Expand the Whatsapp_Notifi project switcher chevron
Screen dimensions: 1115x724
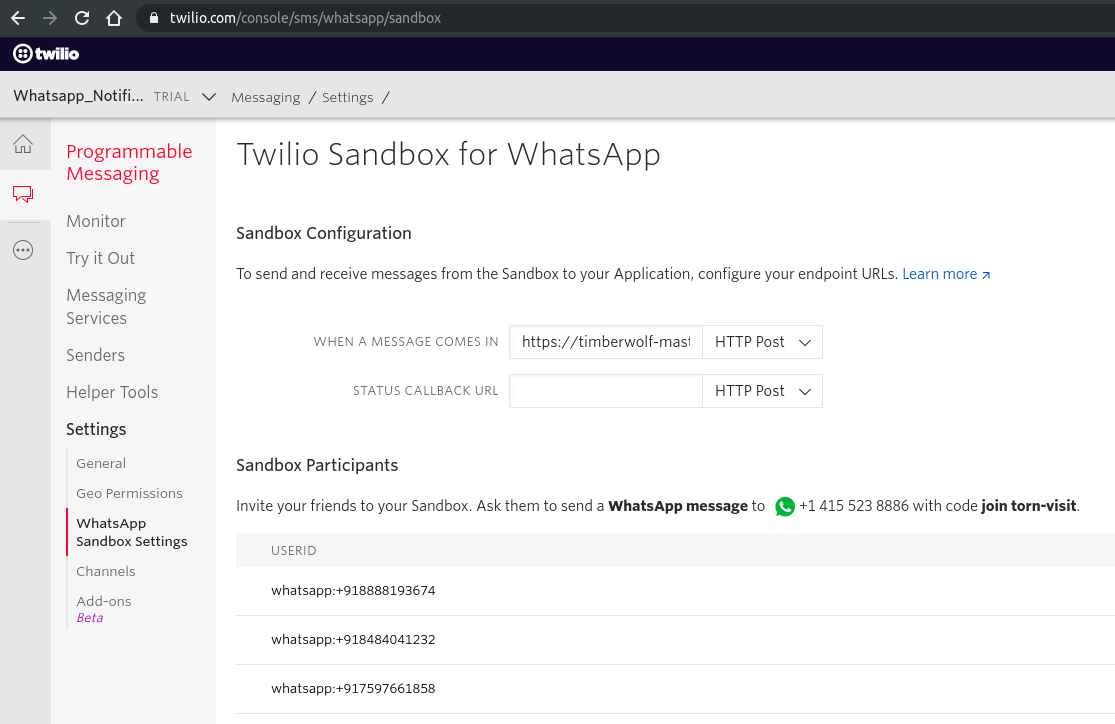pyautogui.click(x=208, y=97)
